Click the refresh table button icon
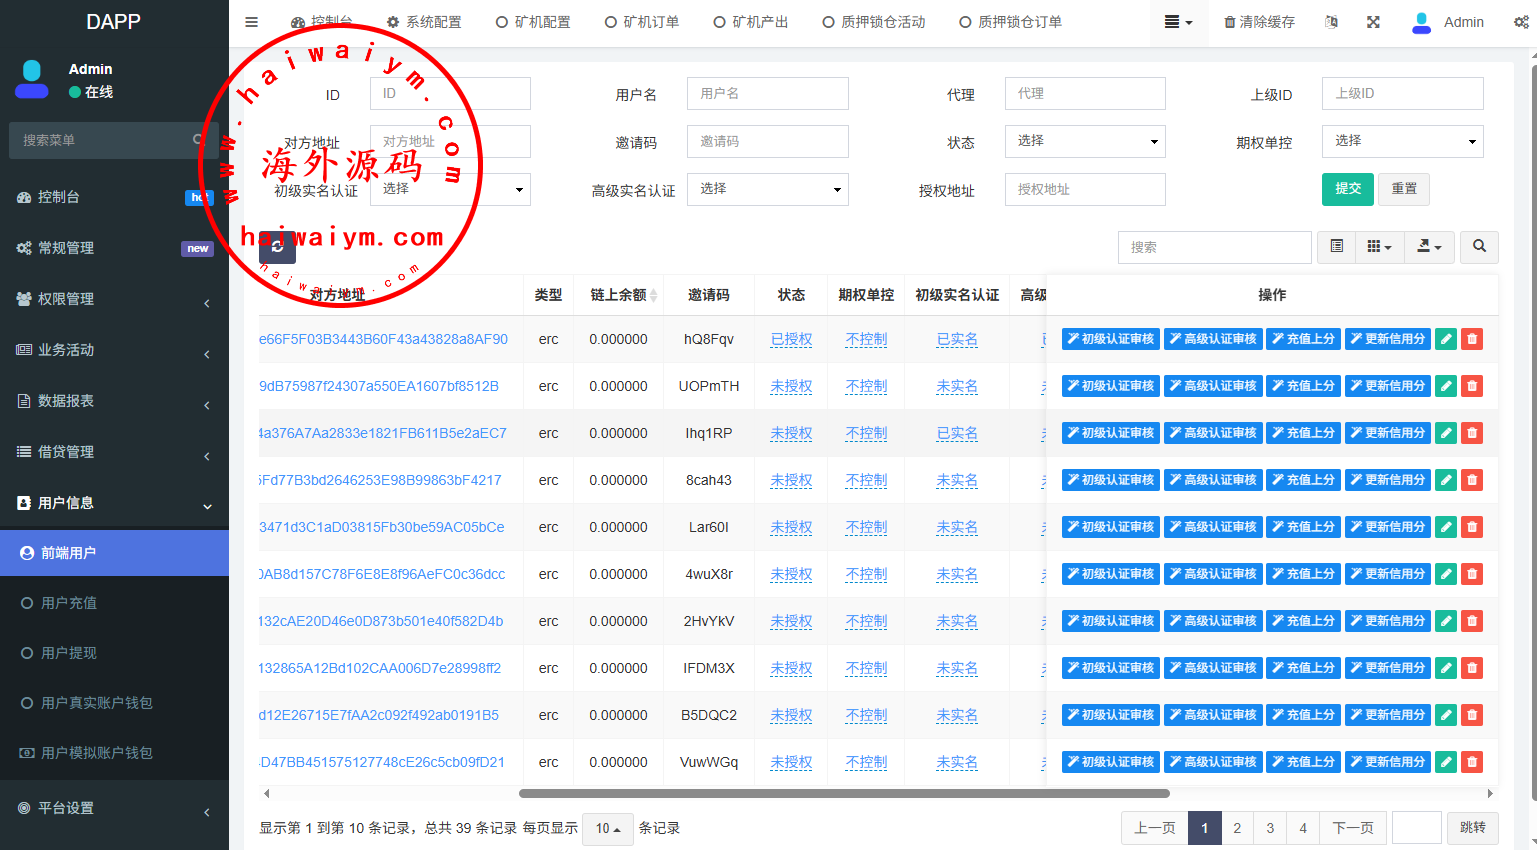Viewport: 1537px width, 850px height. (x=277, y=246)
